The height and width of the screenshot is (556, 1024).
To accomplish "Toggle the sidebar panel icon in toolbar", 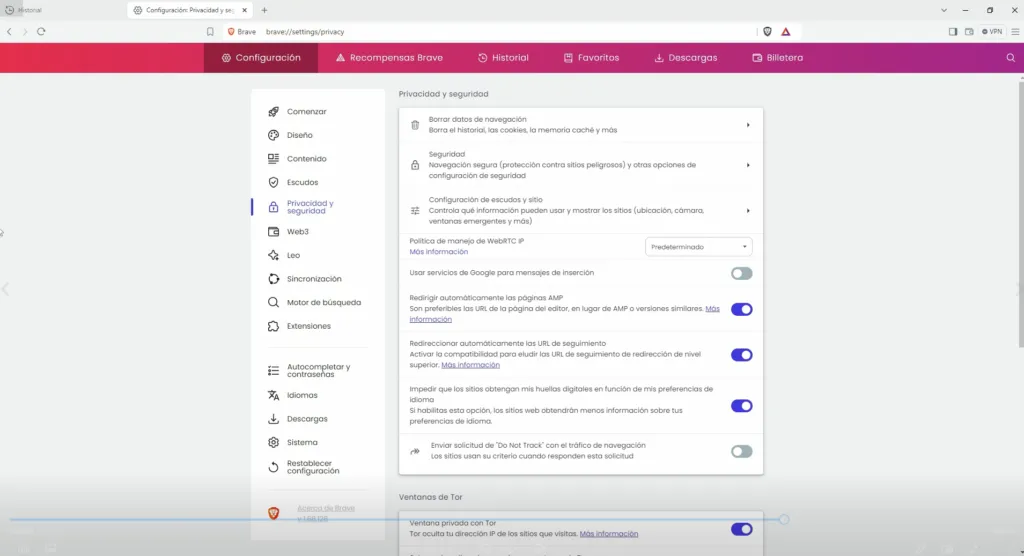I will 953,31.
